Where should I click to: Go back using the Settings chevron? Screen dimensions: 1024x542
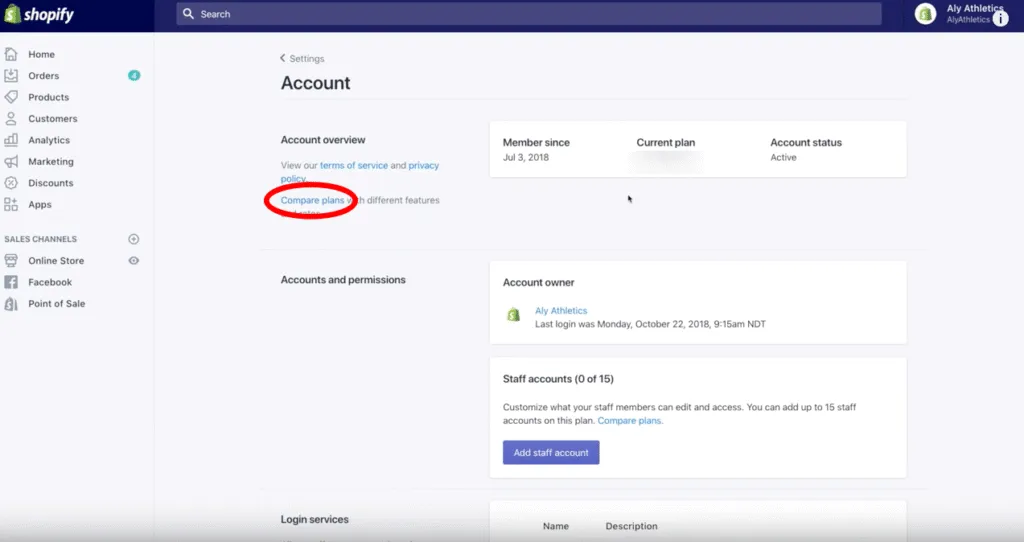pyautogui.click(x=283, y=58)
